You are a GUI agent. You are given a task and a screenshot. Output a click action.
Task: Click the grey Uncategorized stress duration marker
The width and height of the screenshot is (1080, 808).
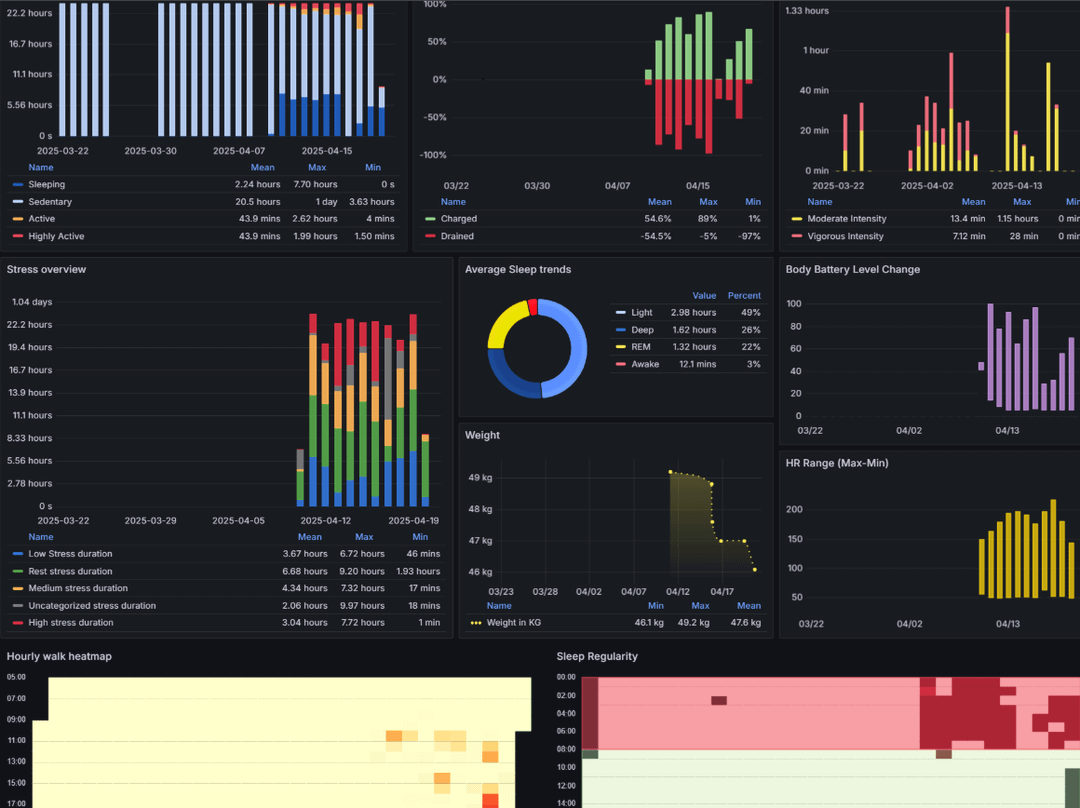click(x=18, y=606)
